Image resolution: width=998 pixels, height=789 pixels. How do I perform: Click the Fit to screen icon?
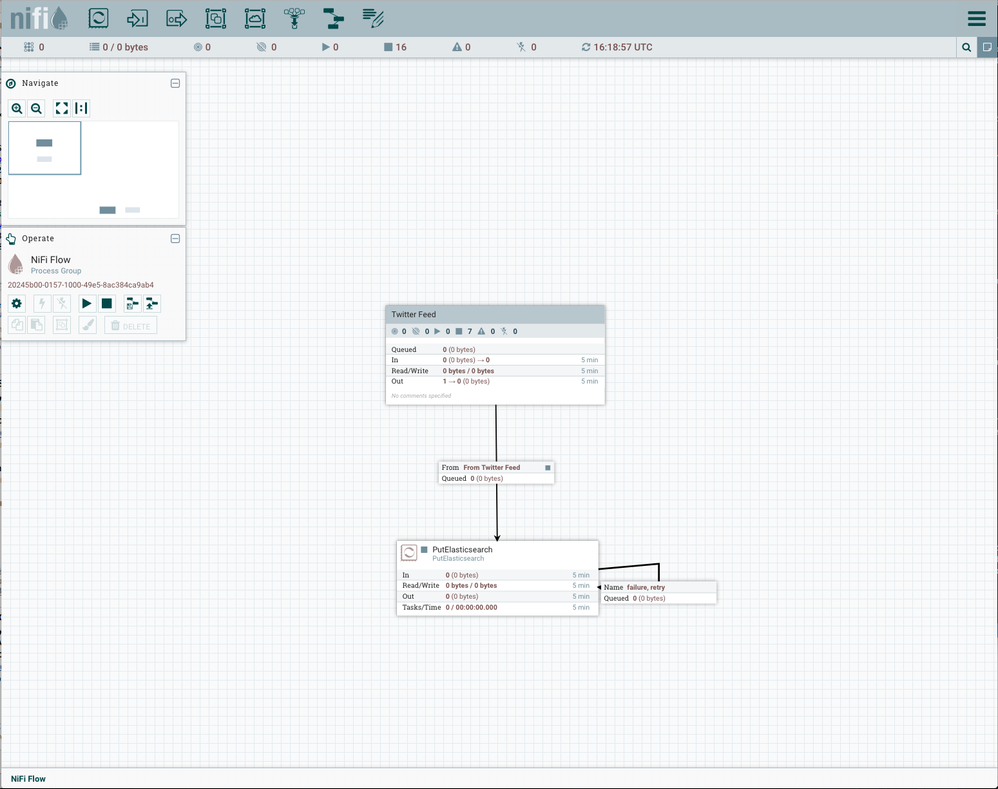62,108
